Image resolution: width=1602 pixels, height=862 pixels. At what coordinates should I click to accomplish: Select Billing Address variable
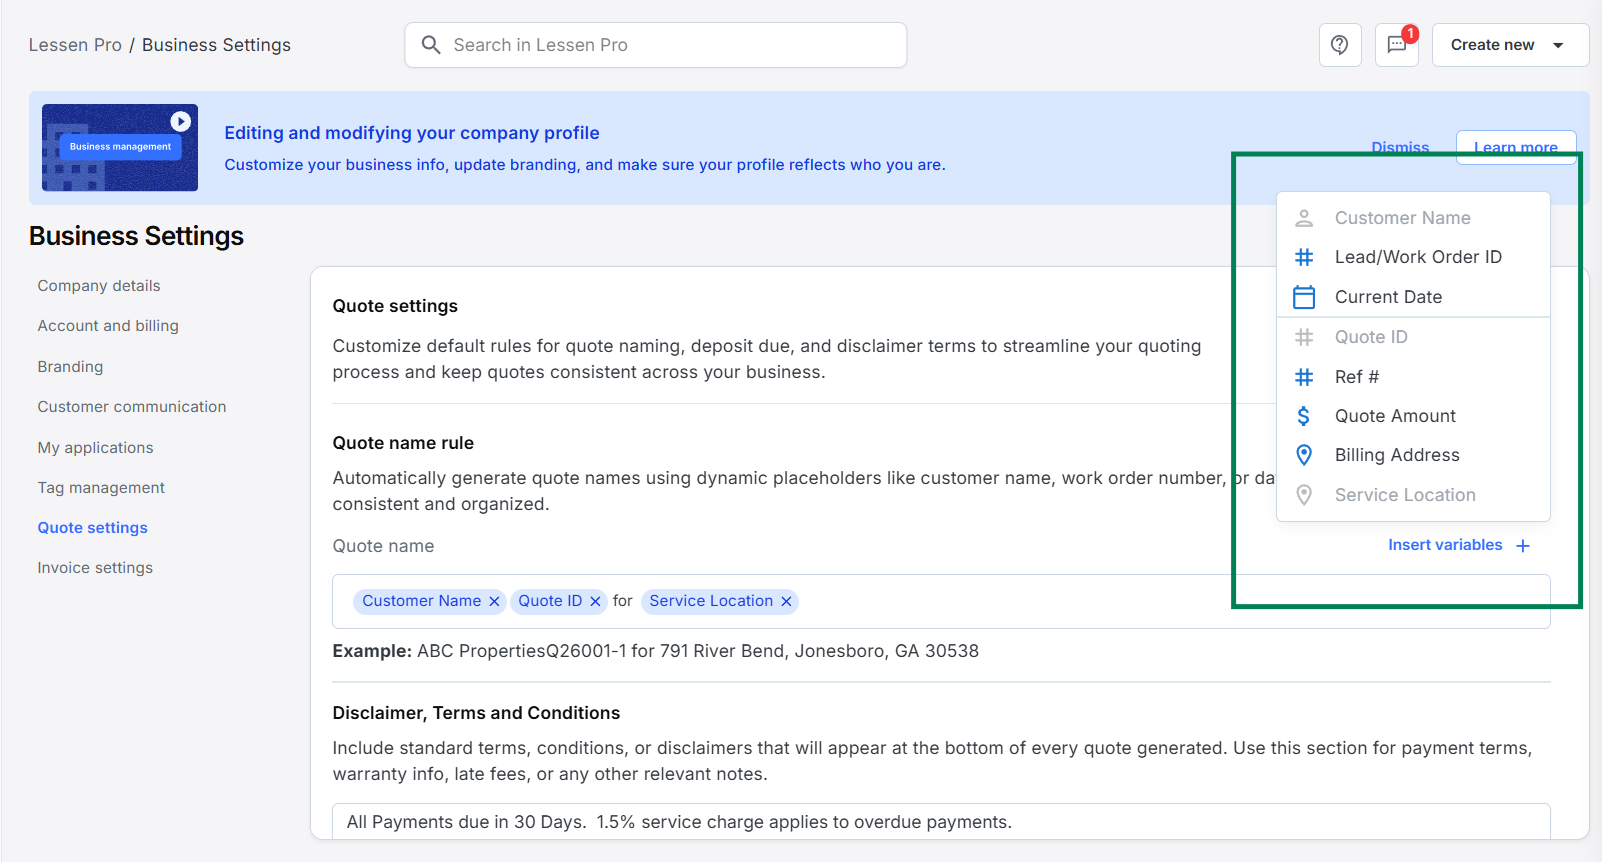tap(1396, 455)
